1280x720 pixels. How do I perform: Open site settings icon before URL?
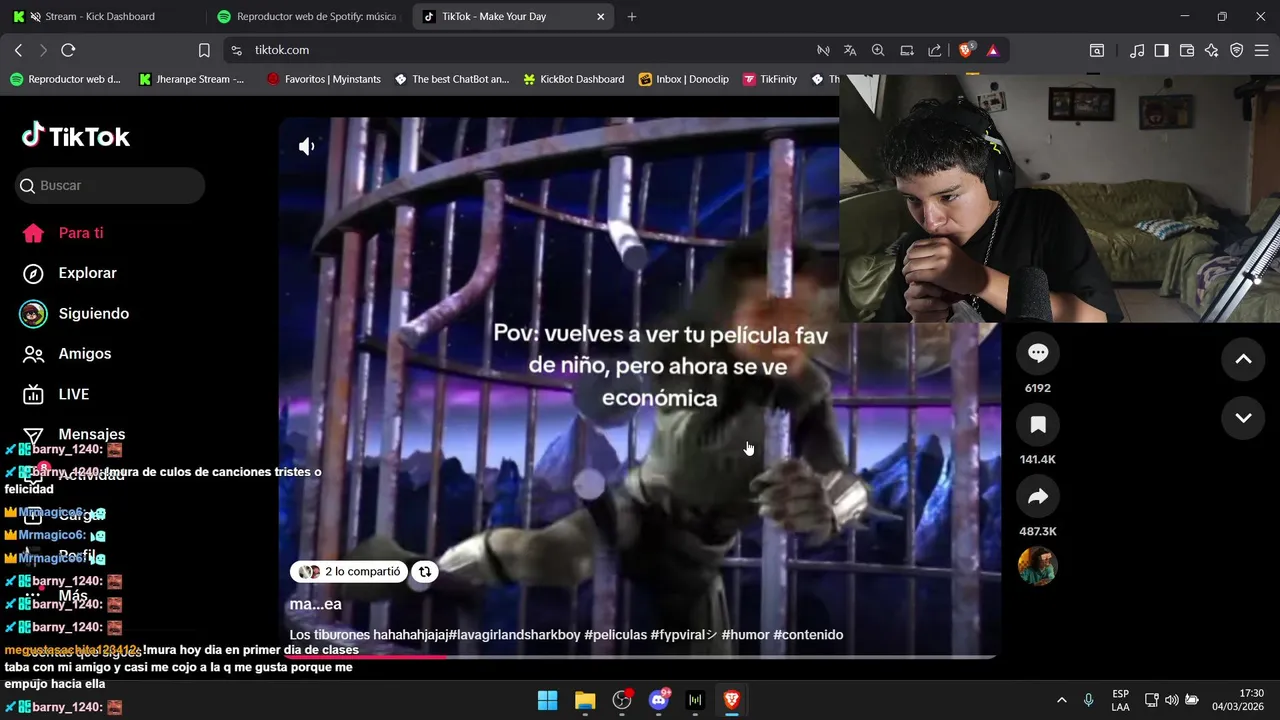click(x=236, y=50)
